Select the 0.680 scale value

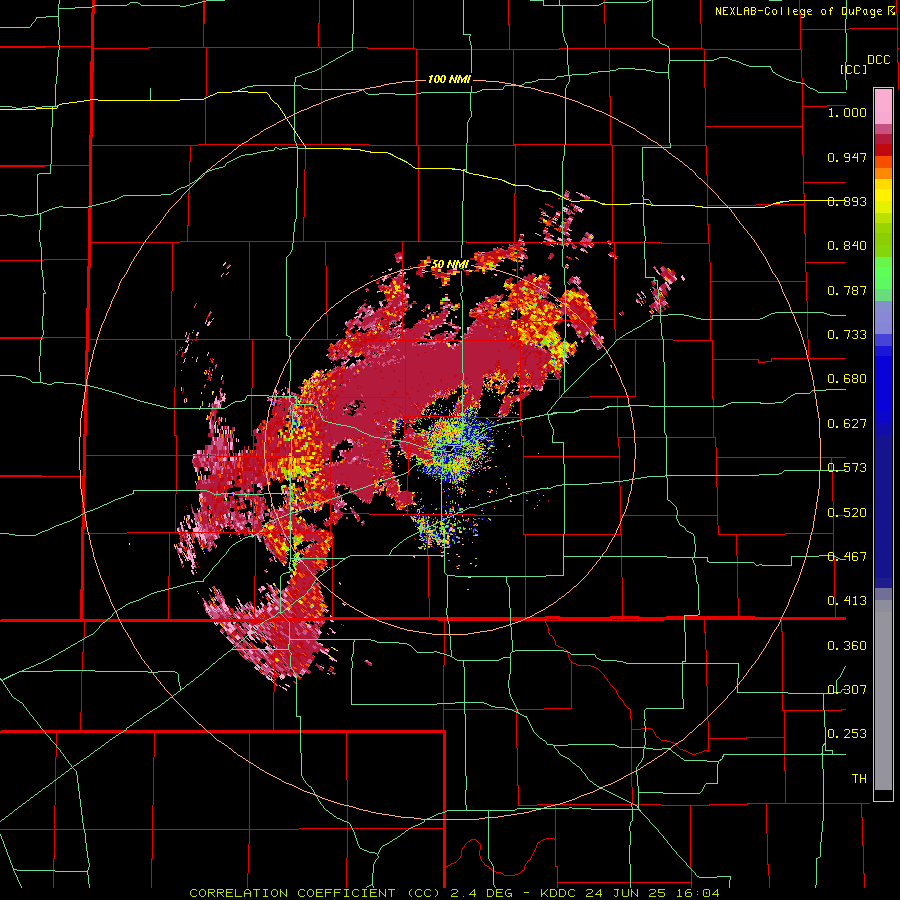(x=847, y=379)
